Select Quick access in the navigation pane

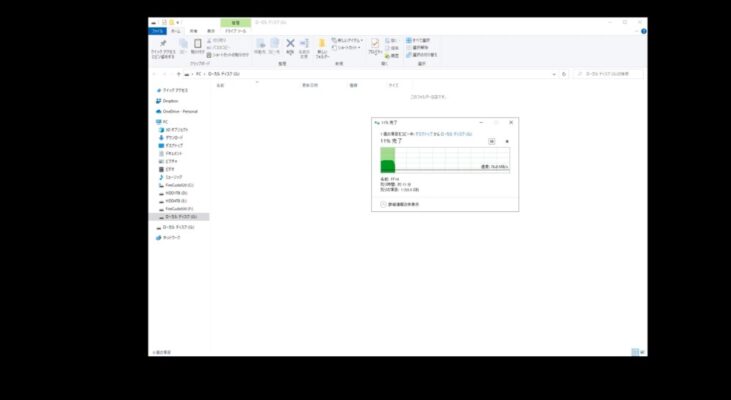pyautogui.click(x=172, y=90)
